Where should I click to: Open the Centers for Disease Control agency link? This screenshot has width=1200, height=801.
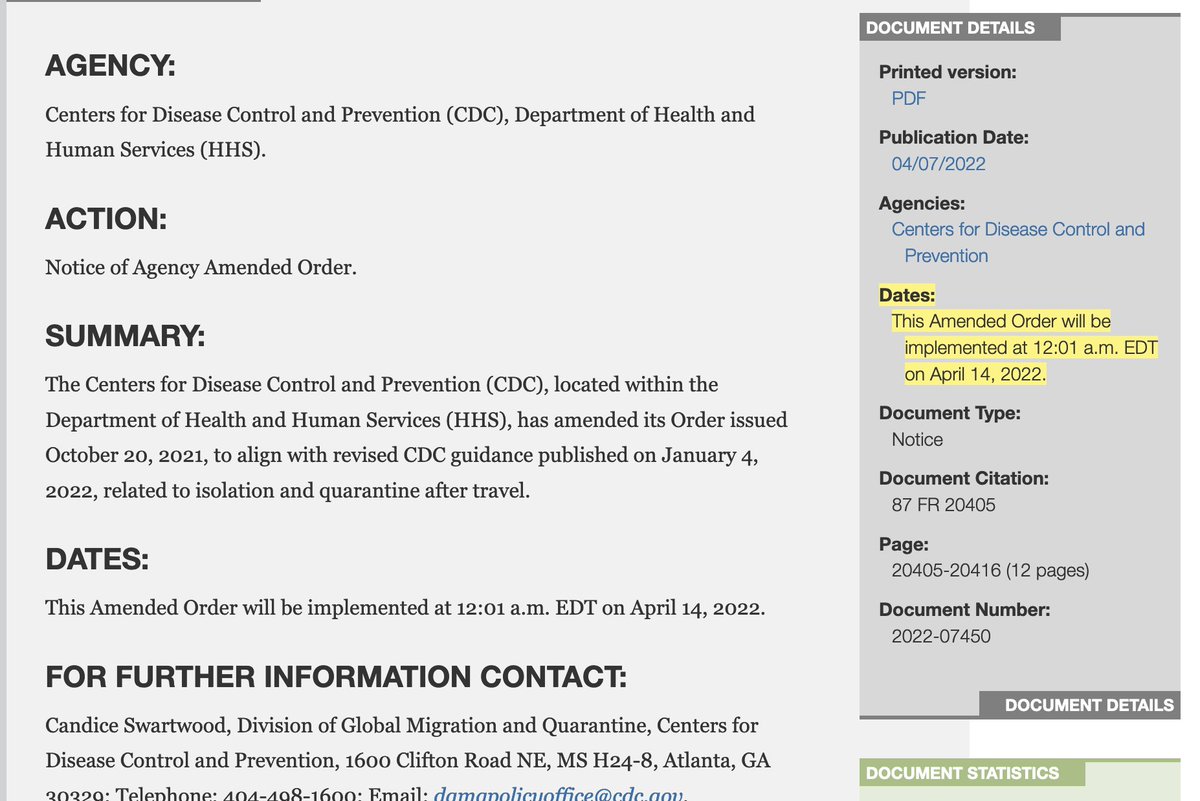[x=1018, y=242]
